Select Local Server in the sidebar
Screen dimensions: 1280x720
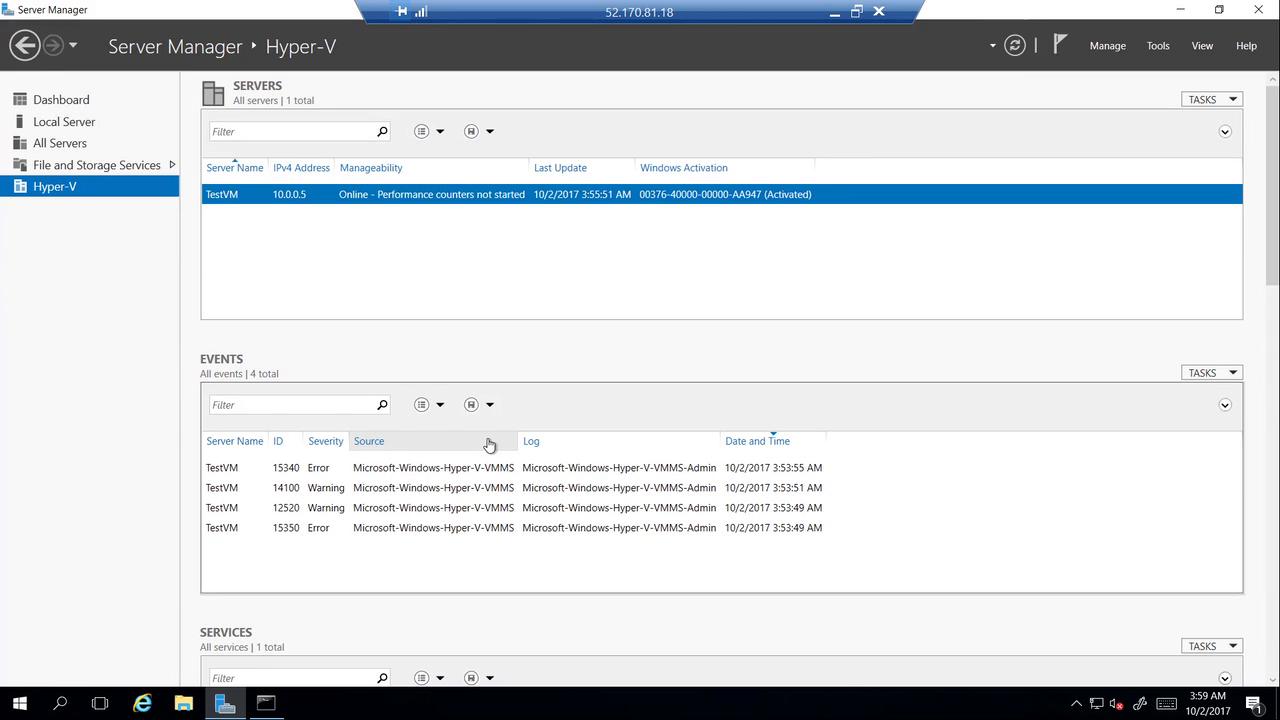coord(64,122)
